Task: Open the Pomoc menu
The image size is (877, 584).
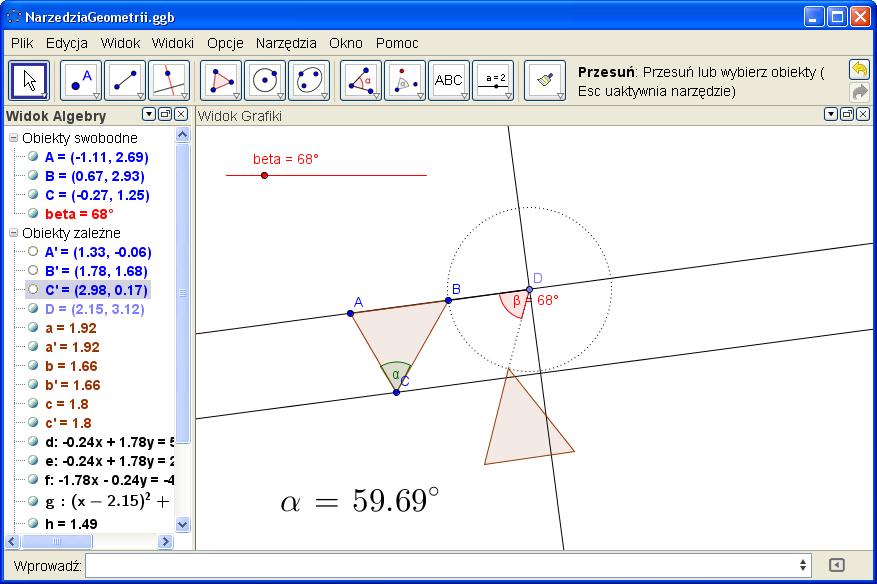Action: [x=397, y=43]
